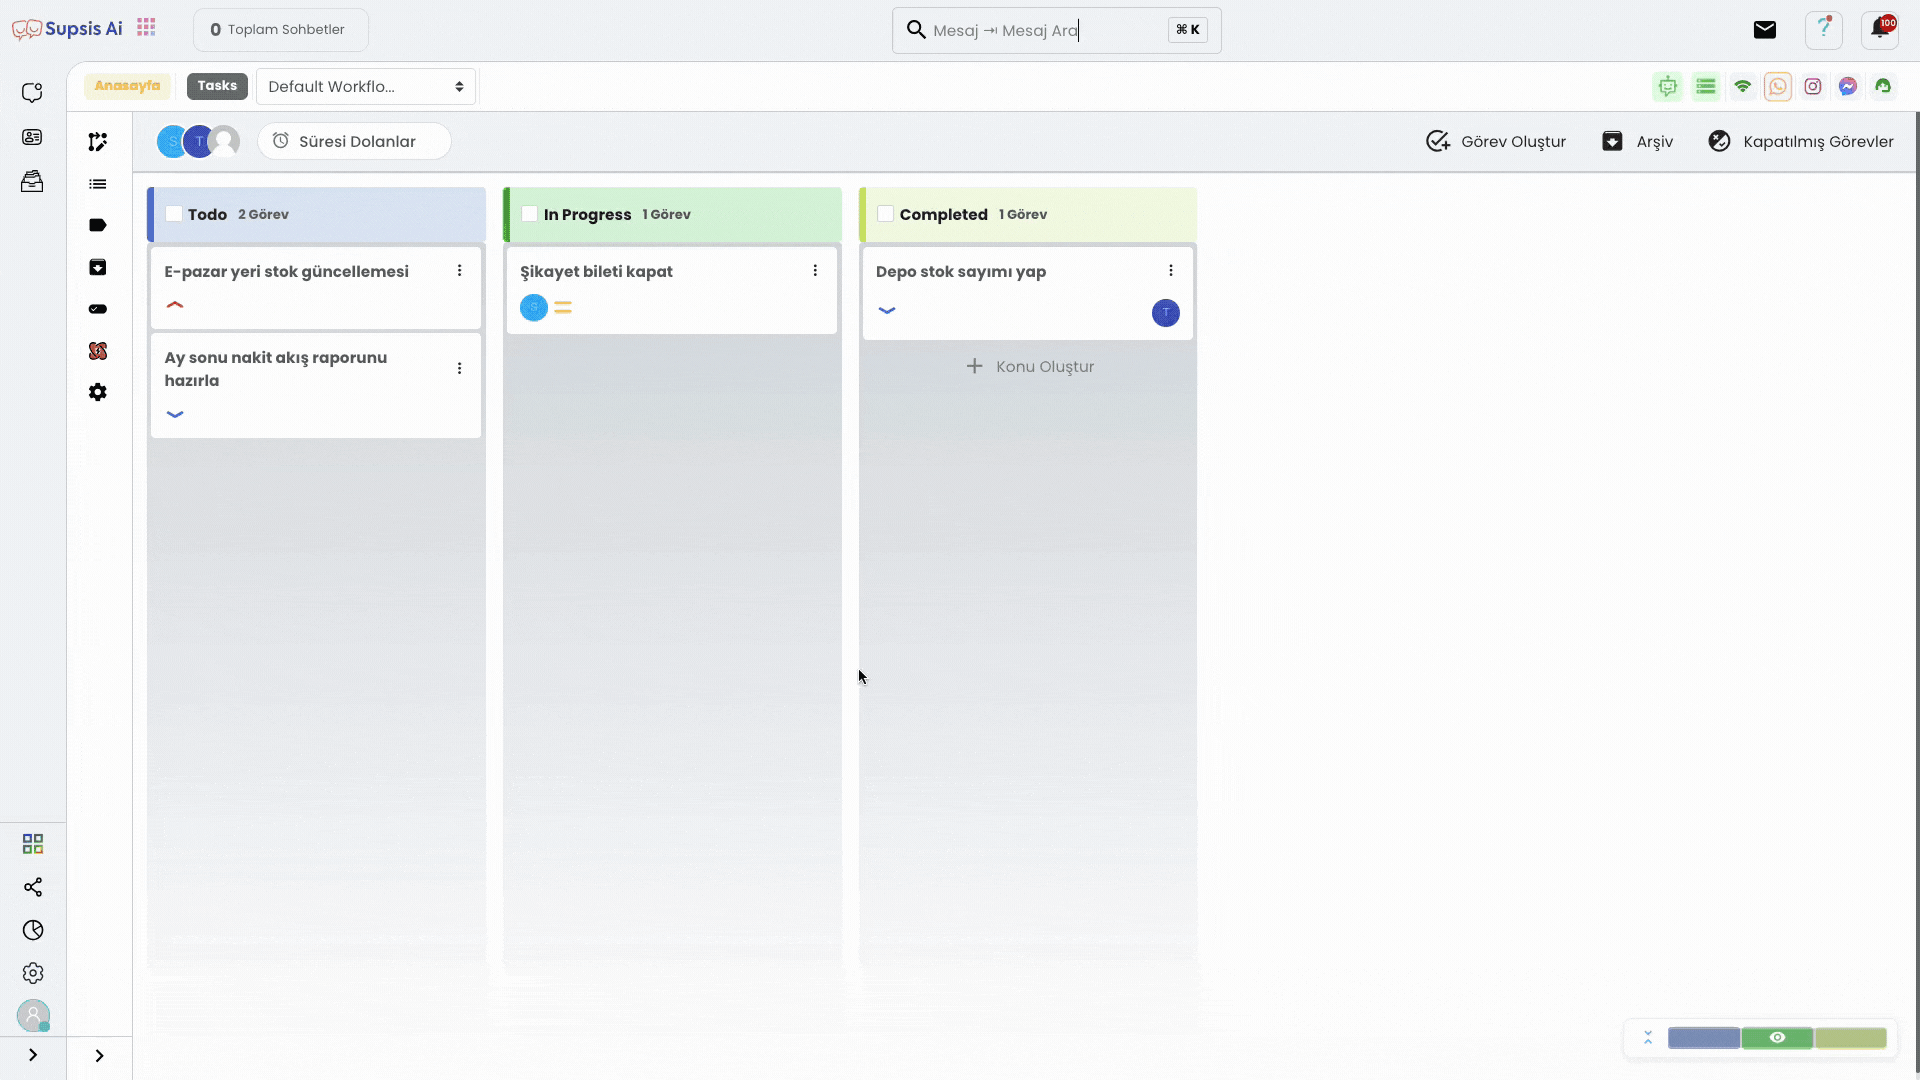Click the Mesaj Ara search field
Image resolution: width=1920 pixels, height=1080 pixels.
click(1056, 30)
